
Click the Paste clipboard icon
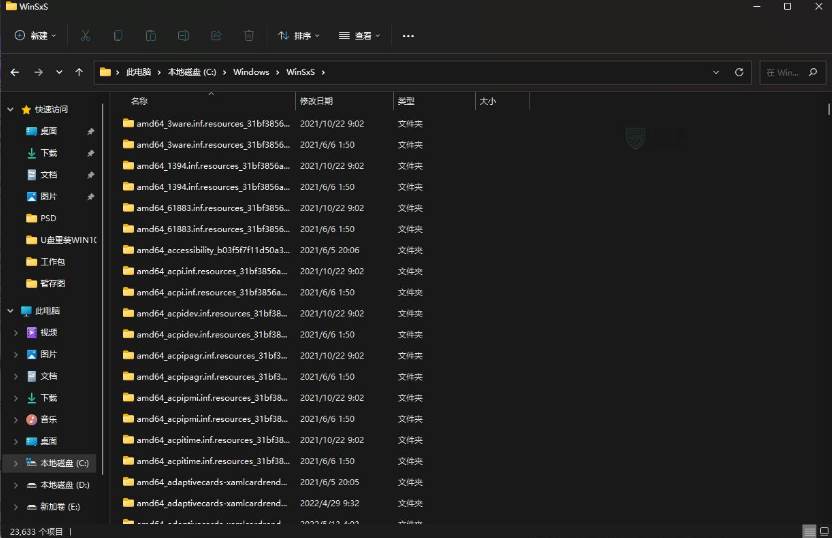[151, 36]
